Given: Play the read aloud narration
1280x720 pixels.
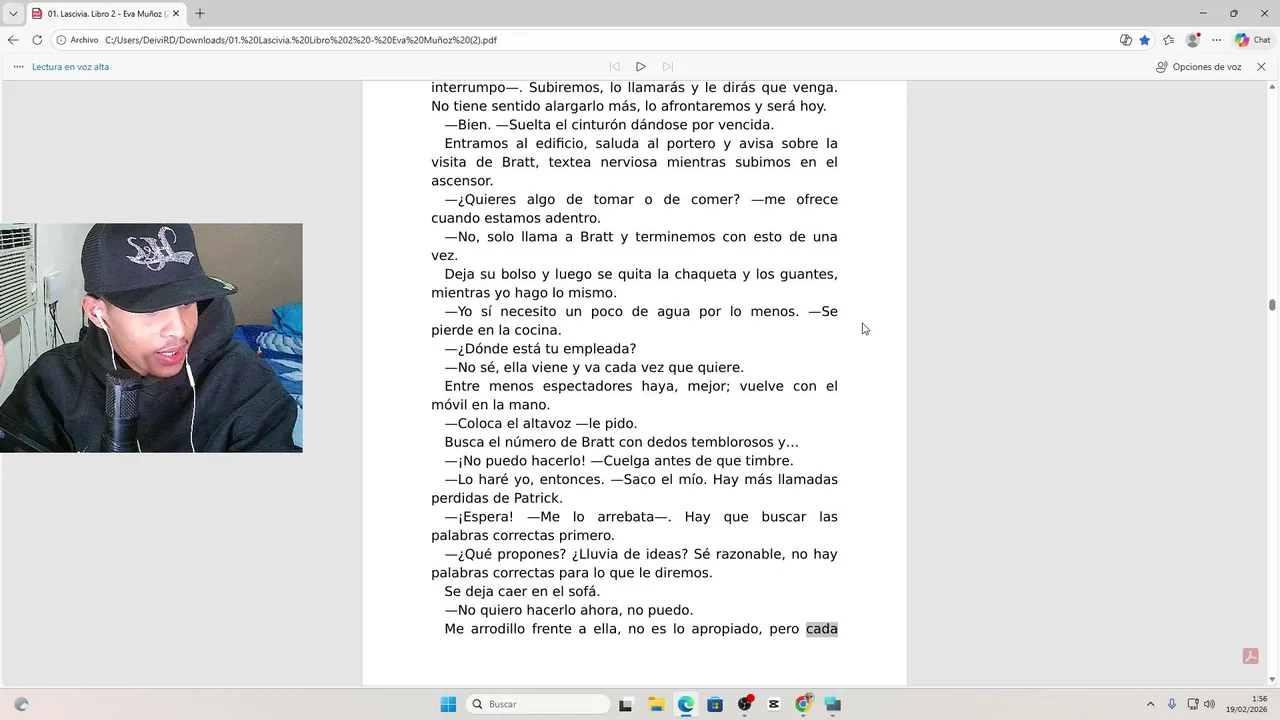Looking at the screenshot, I should [x=641, y=67].
